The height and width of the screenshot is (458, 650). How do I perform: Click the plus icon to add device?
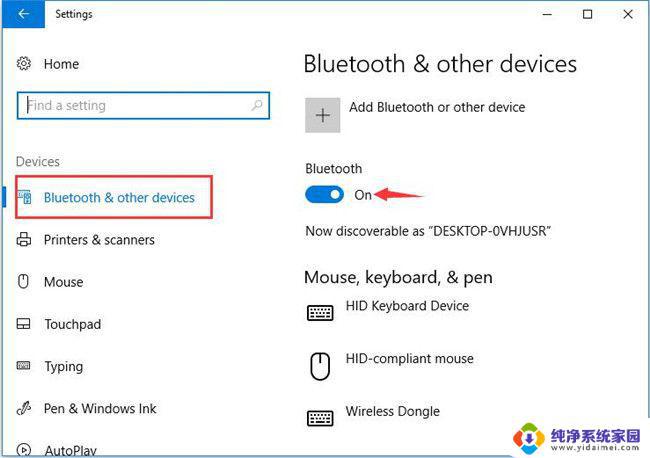click(323, 115)
